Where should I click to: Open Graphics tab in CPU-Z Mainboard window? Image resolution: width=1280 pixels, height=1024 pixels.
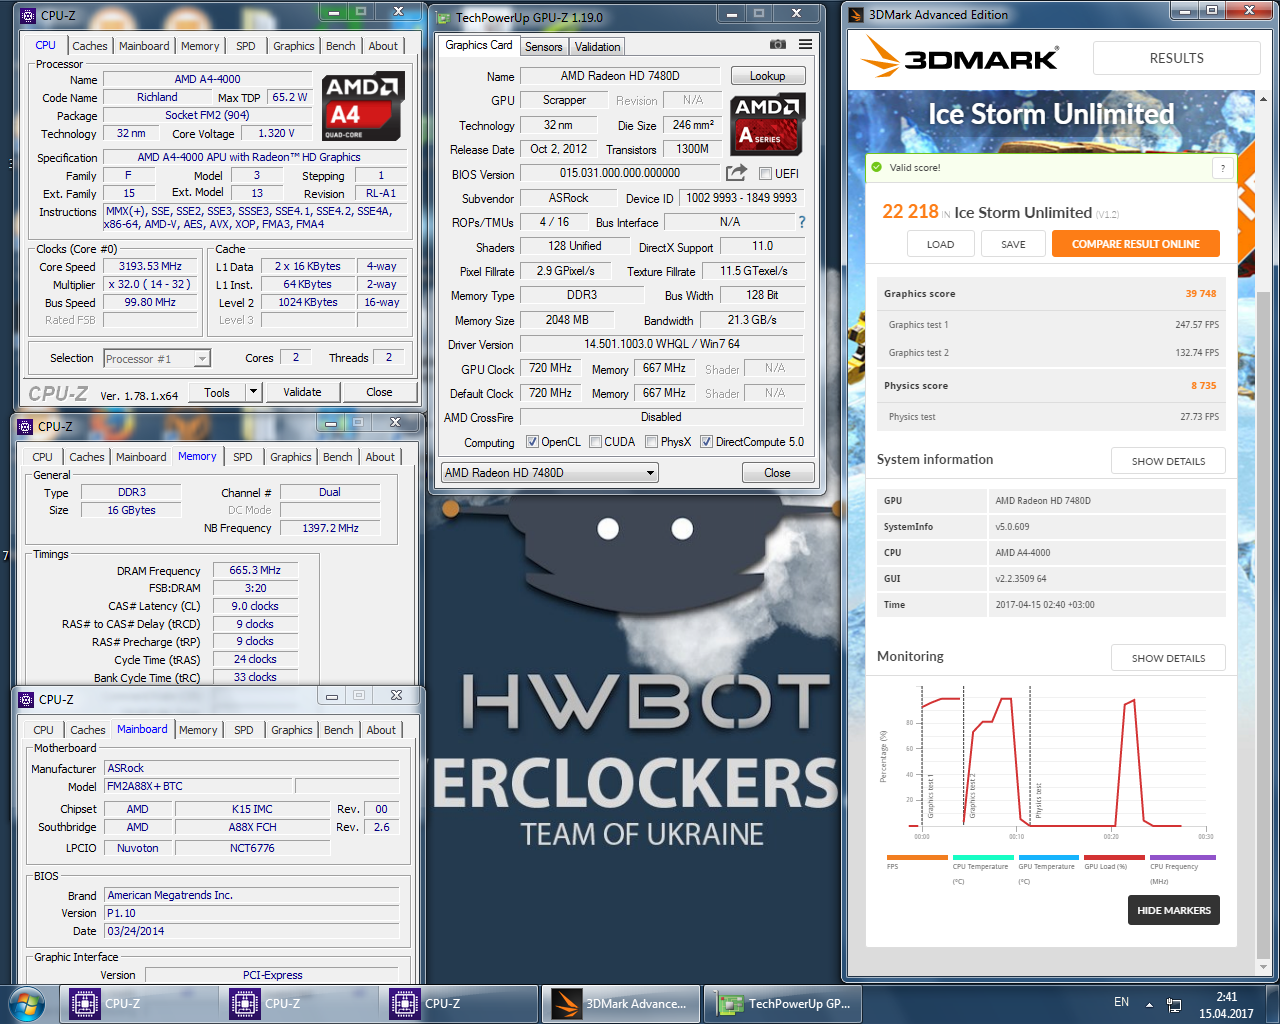pyautogui.click(x=292, y=730)
